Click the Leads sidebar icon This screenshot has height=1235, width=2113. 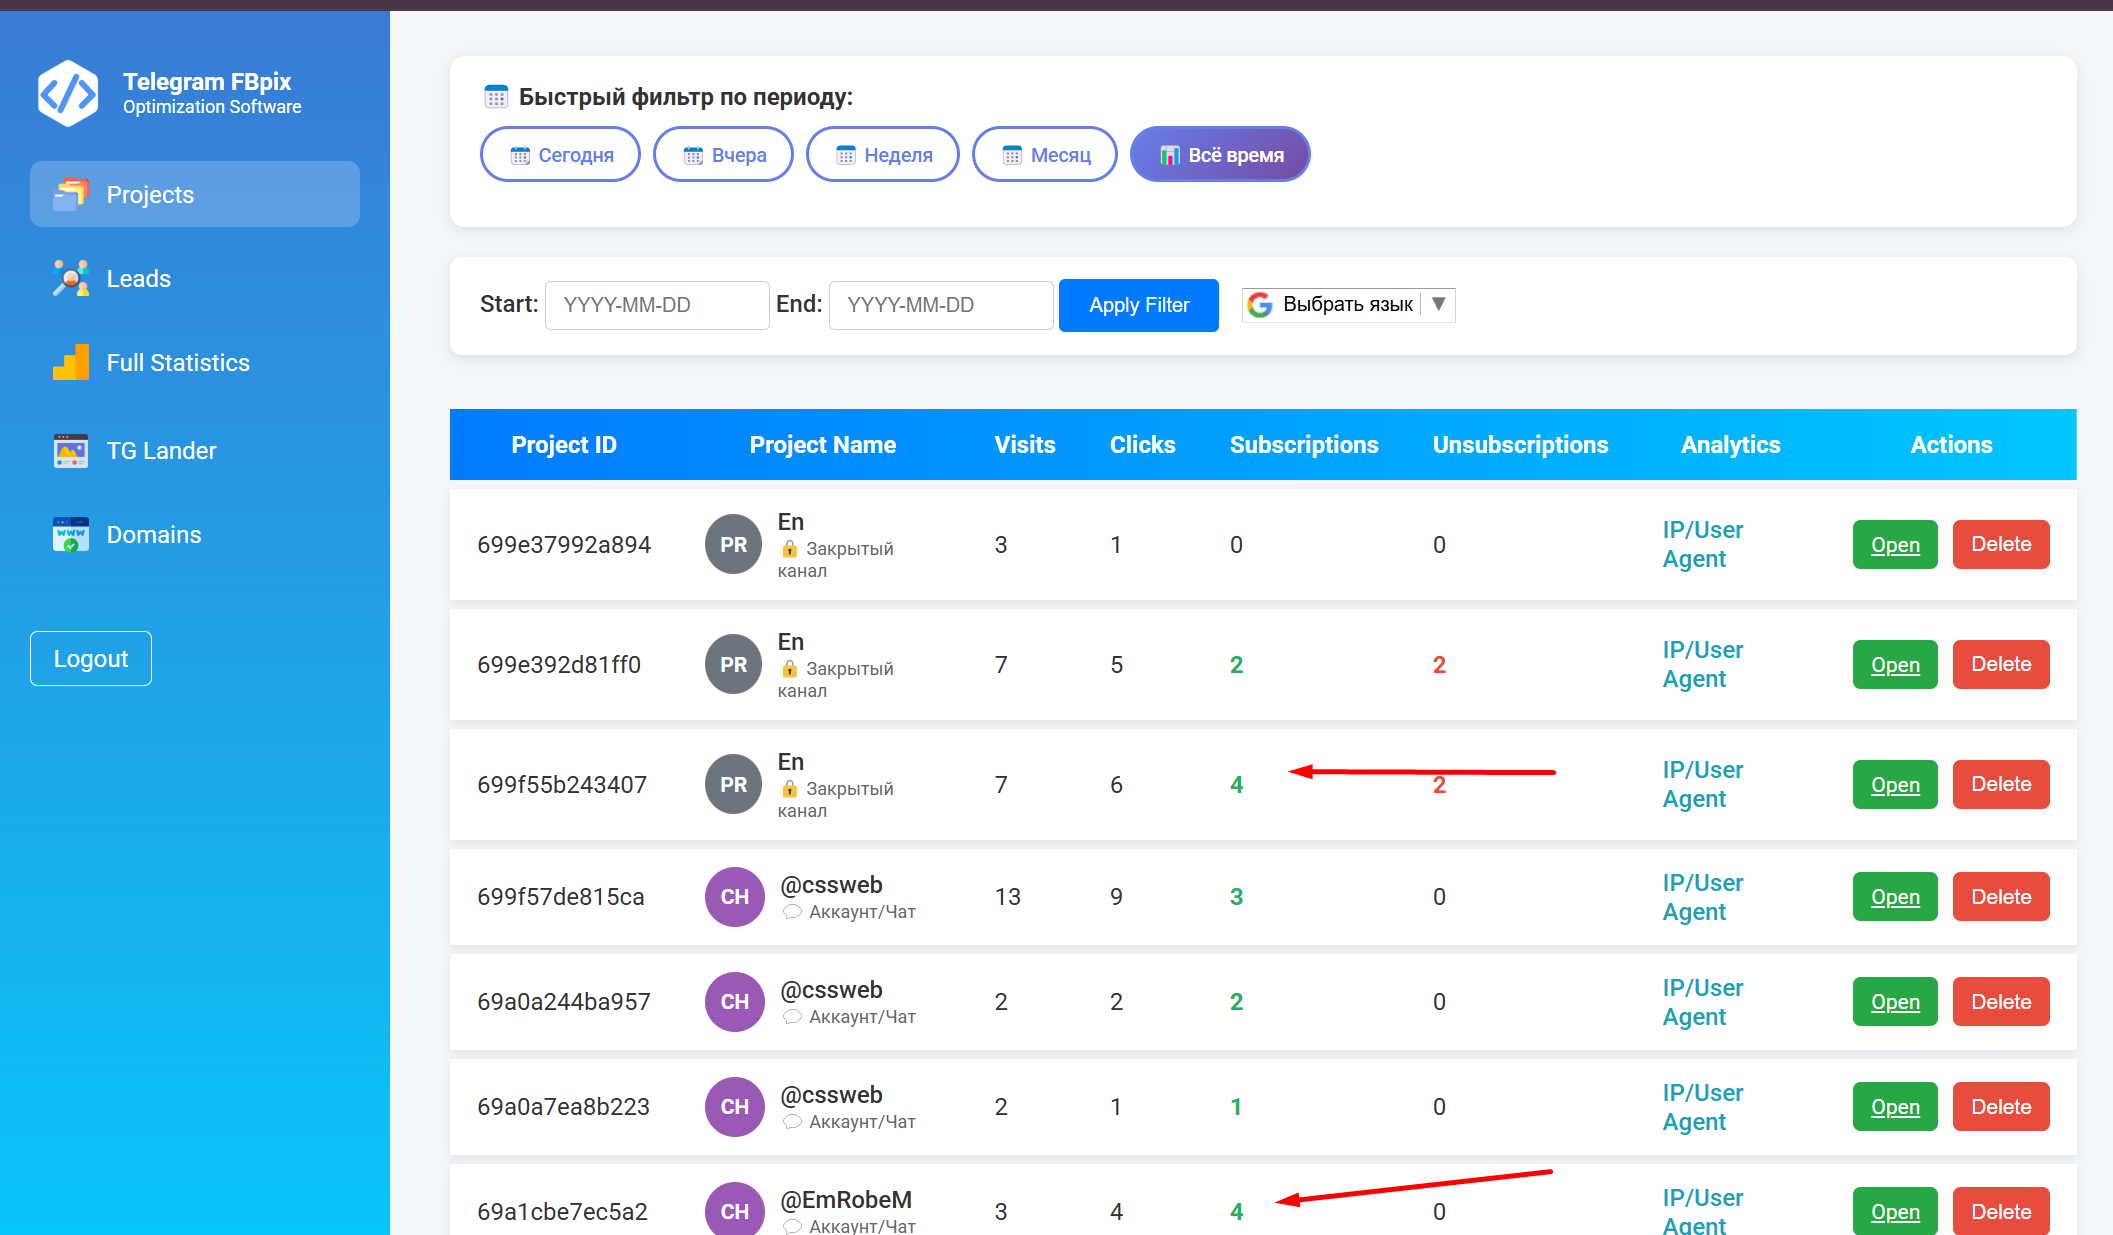[71, 278]
